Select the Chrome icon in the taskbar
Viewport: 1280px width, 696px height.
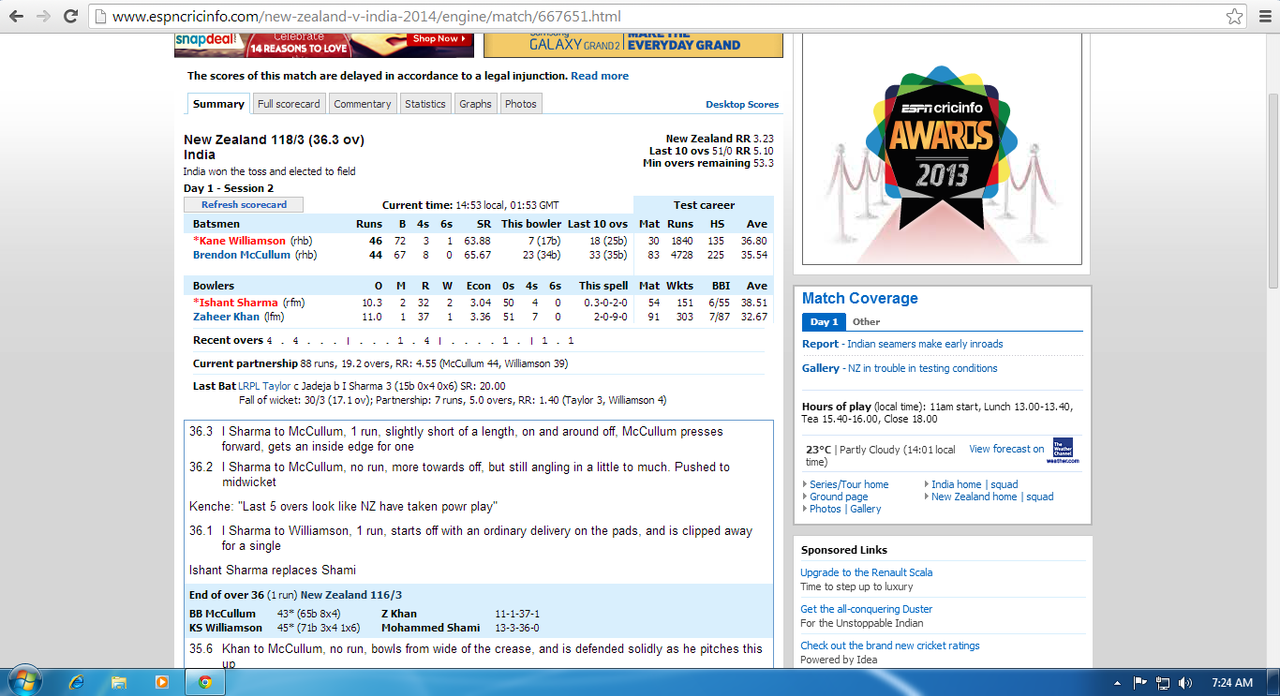(x=204, y=682)
